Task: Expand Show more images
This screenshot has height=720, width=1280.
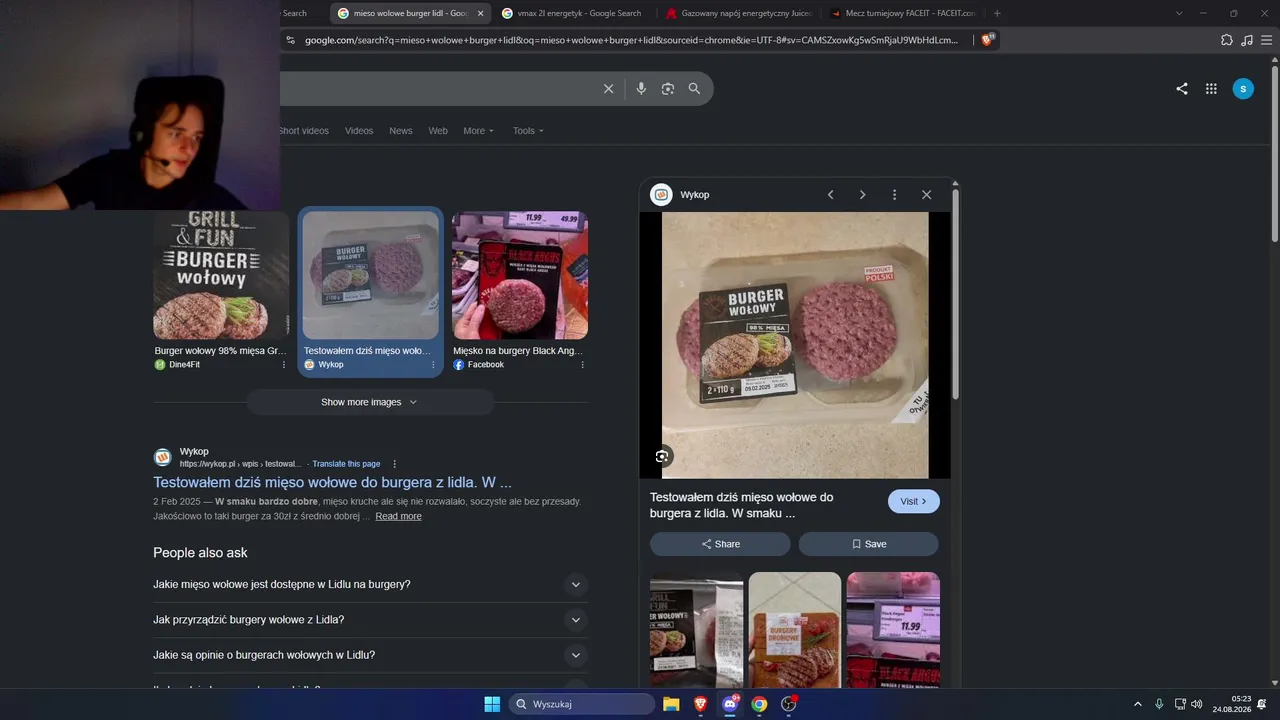Action: [370, 402]
